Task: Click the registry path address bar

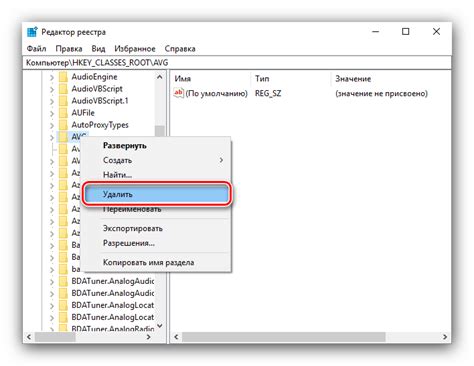Action: pos(237,63)
